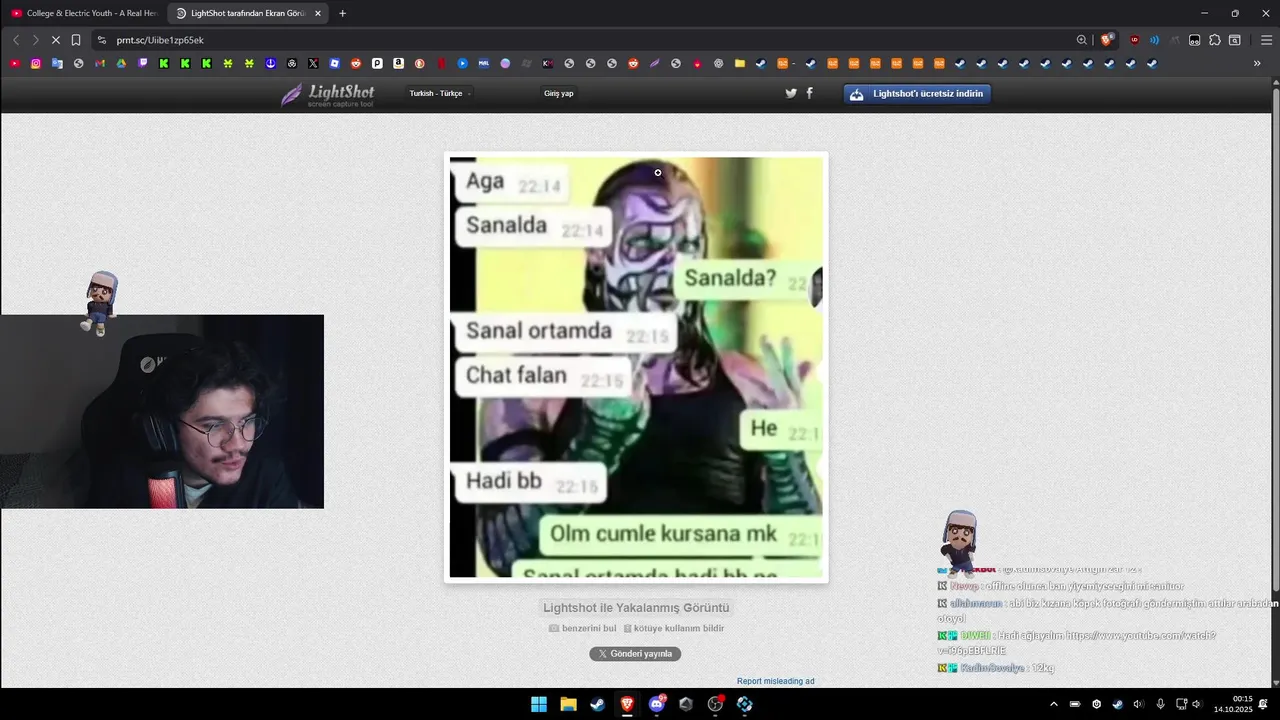
Task: Open a new browser tab
Action: click(342, 13)
